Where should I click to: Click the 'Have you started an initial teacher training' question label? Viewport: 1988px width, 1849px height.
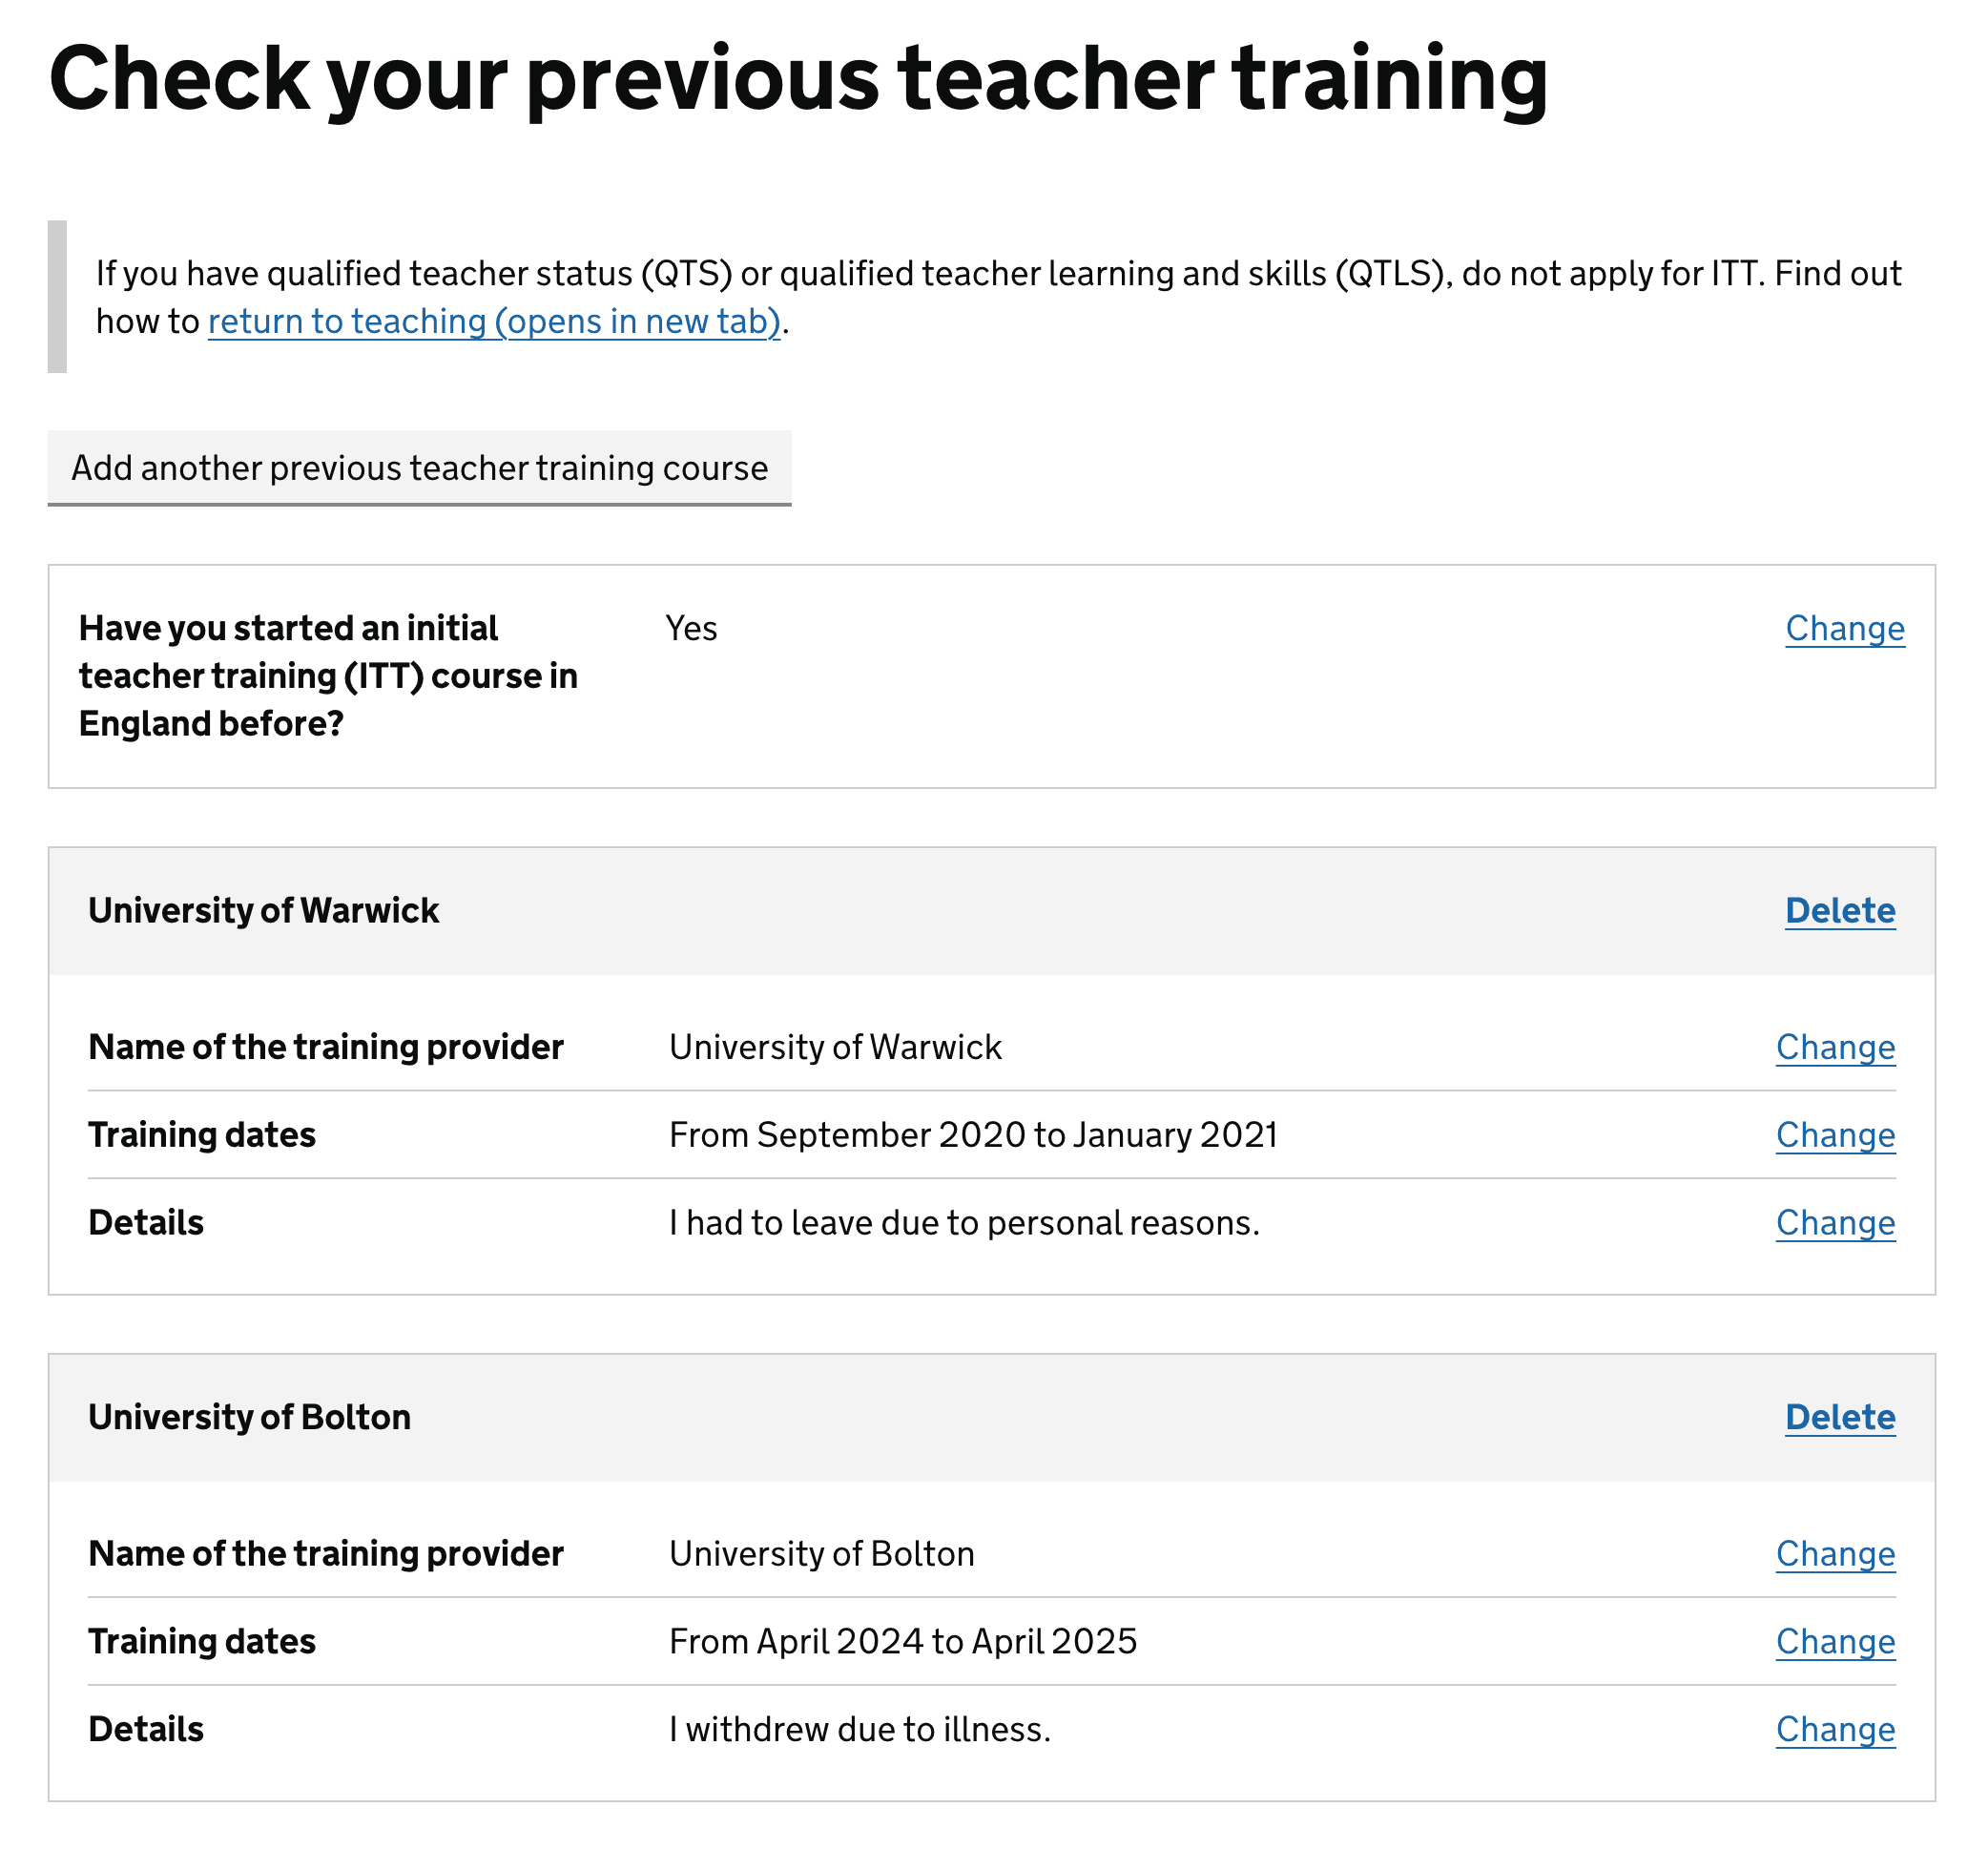point(328,676)
